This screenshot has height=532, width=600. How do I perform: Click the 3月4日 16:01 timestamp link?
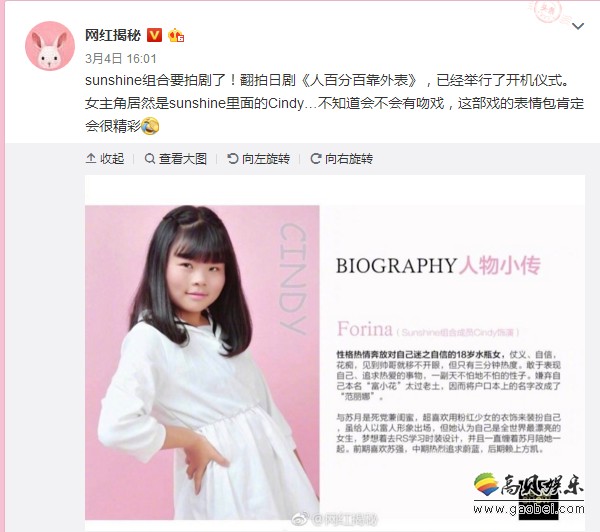(x=121, y=59)
